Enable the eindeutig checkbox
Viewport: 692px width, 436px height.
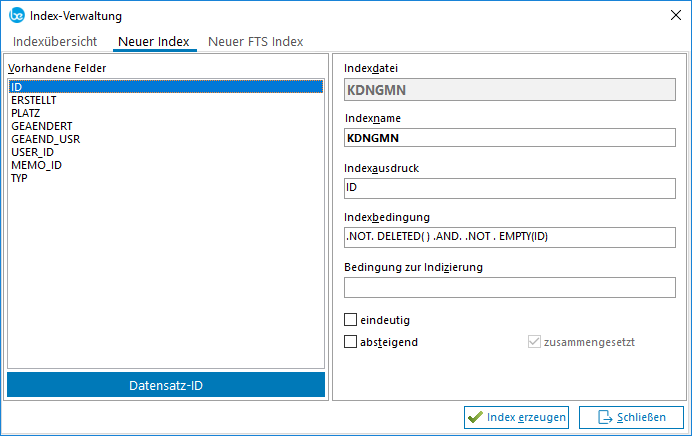point(350,320)
